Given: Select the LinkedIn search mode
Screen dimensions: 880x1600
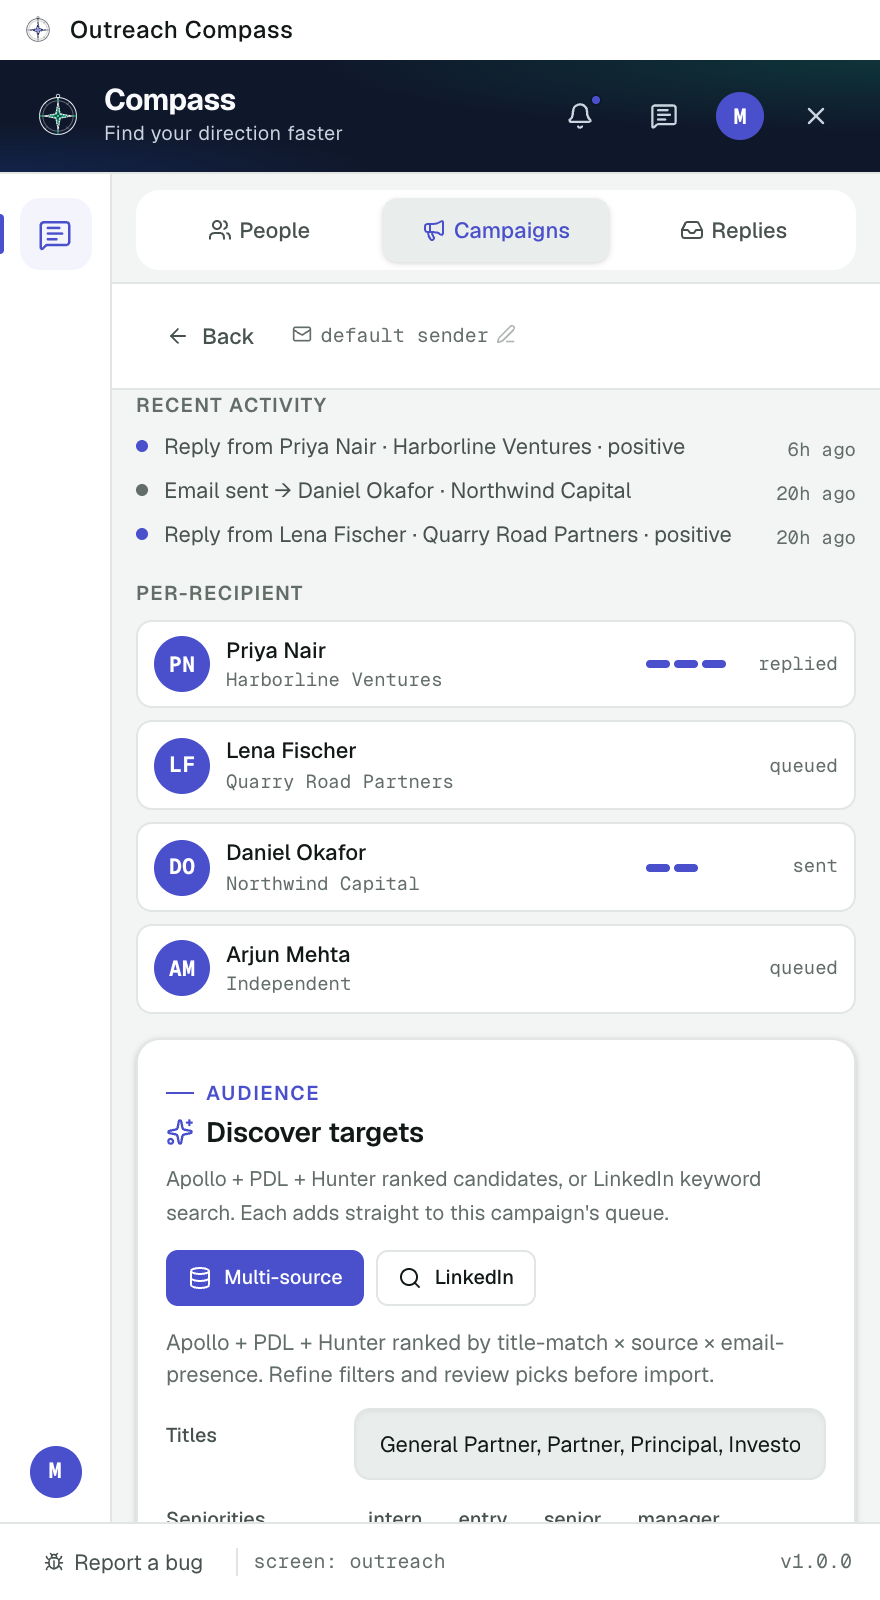Looking at the screenshot, I should (x=456, y=1278).
